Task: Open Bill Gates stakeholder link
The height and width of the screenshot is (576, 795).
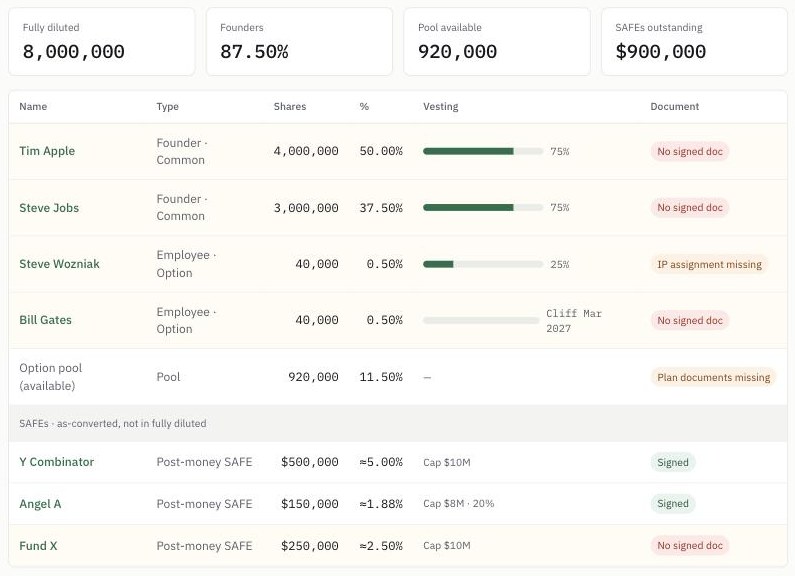Action: [x=45, y=320]
